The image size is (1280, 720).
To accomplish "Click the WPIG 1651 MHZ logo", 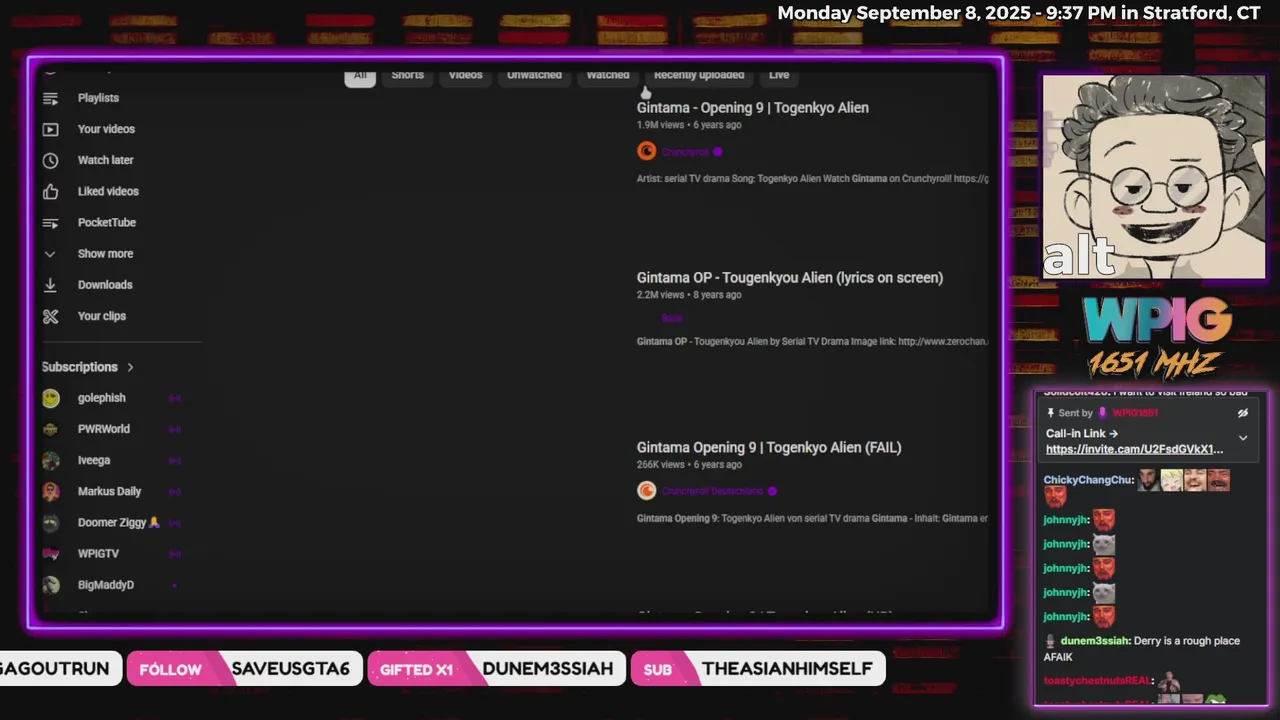I will coord(1156,337).
